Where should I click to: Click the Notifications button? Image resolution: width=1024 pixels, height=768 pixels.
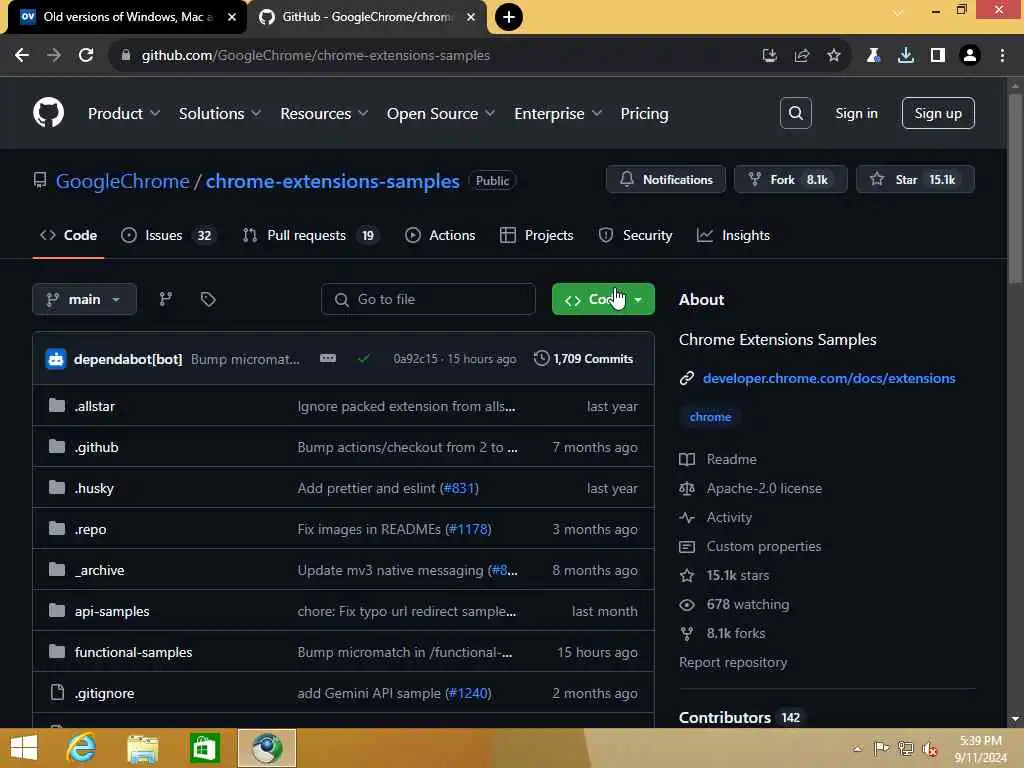(x=665, y=180)
